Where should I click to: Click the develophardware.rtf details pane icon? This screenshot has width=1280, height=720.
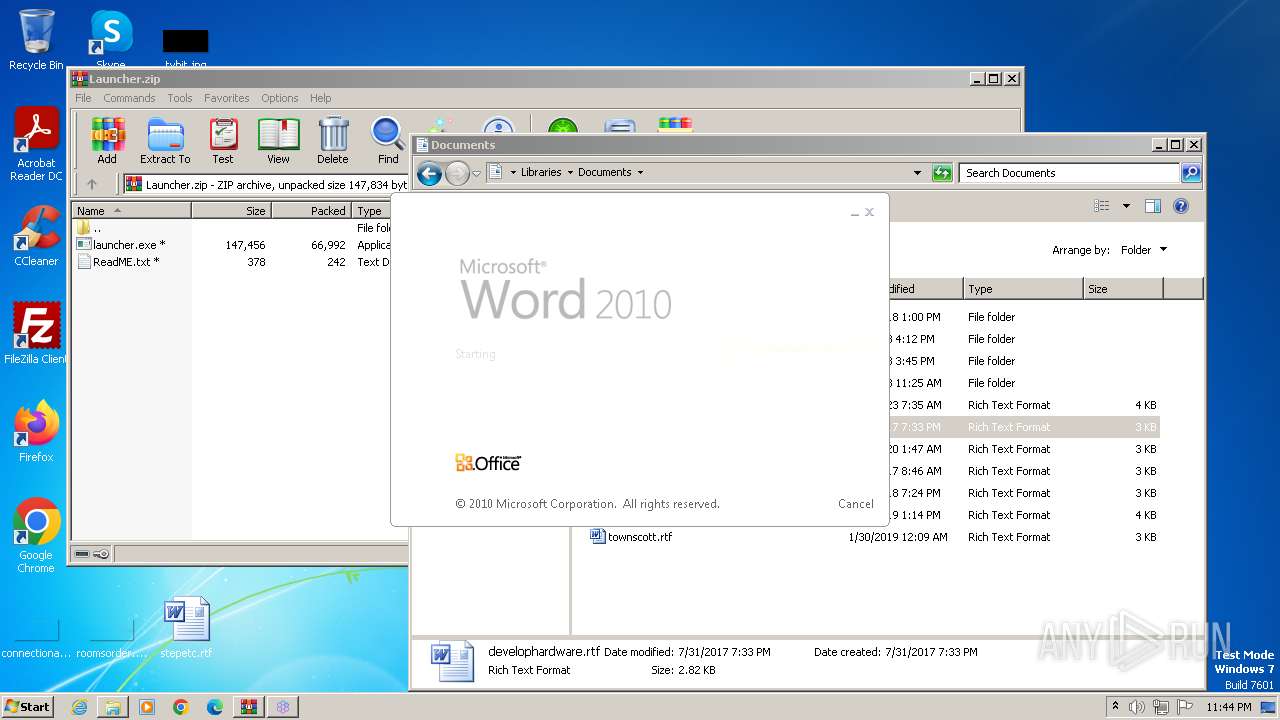point(452,662)
